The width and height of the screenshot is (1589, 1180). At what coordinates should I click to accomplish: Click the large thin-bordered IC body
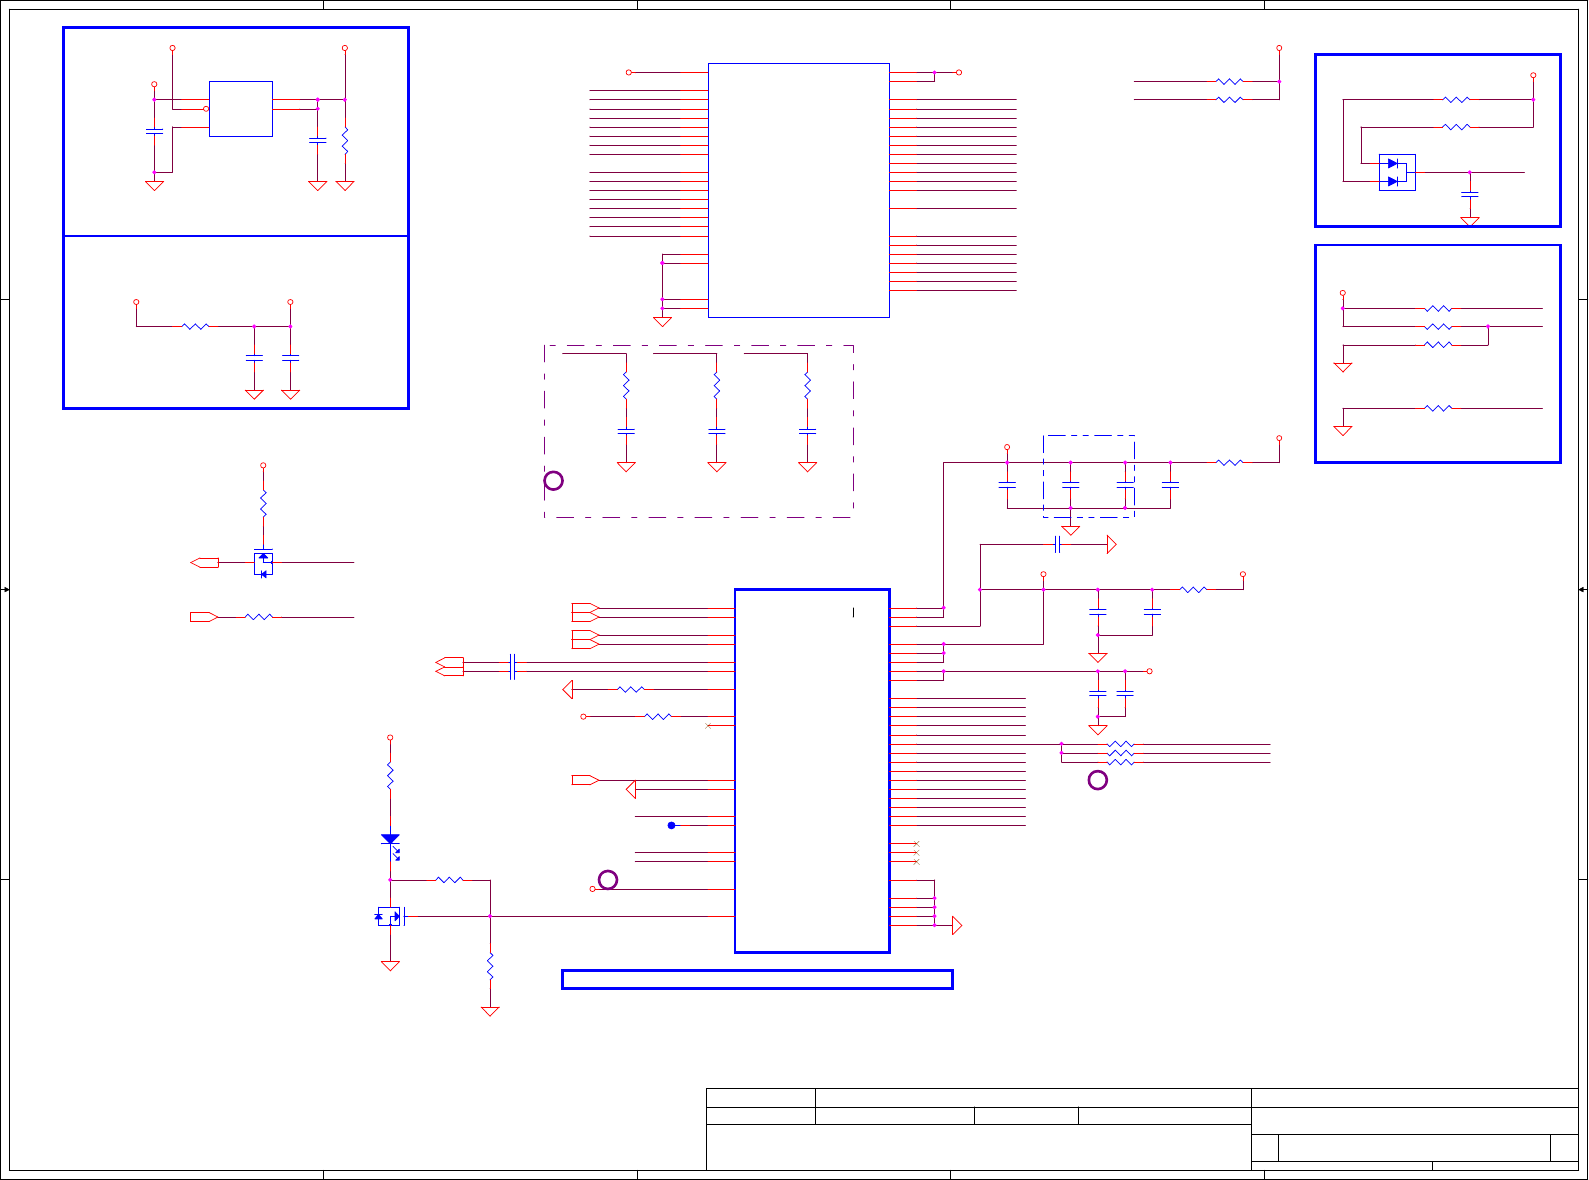[799, 190]
